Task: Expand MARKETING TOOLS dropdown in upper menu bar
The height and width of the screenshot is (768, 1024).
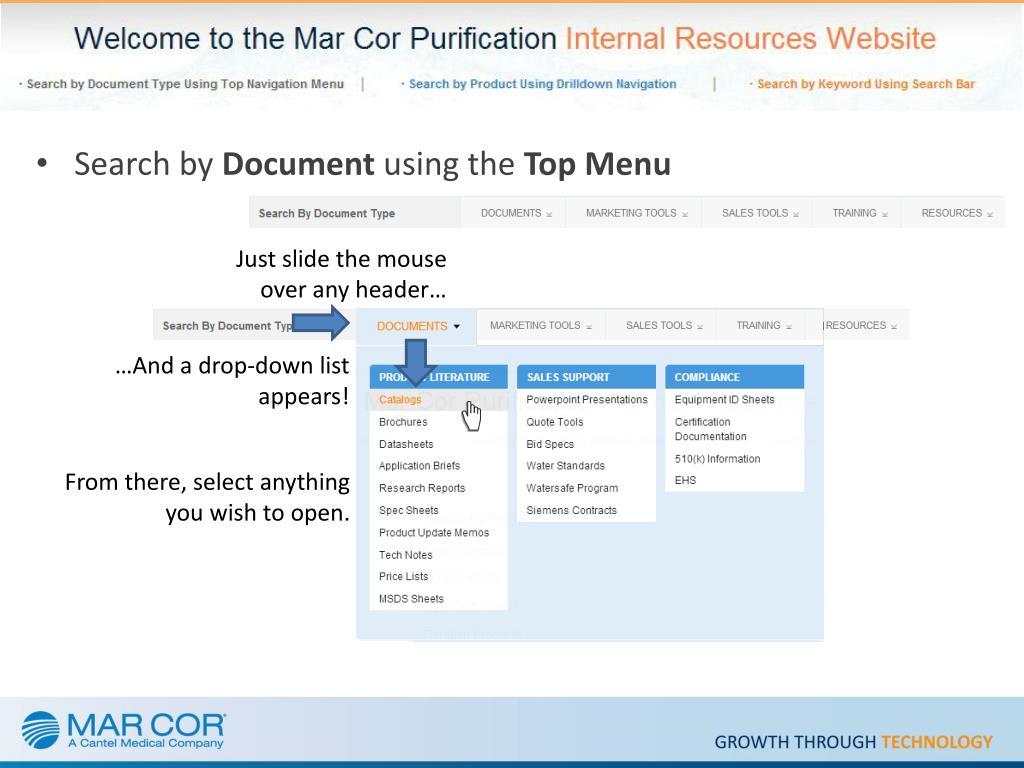Action: 637,213
